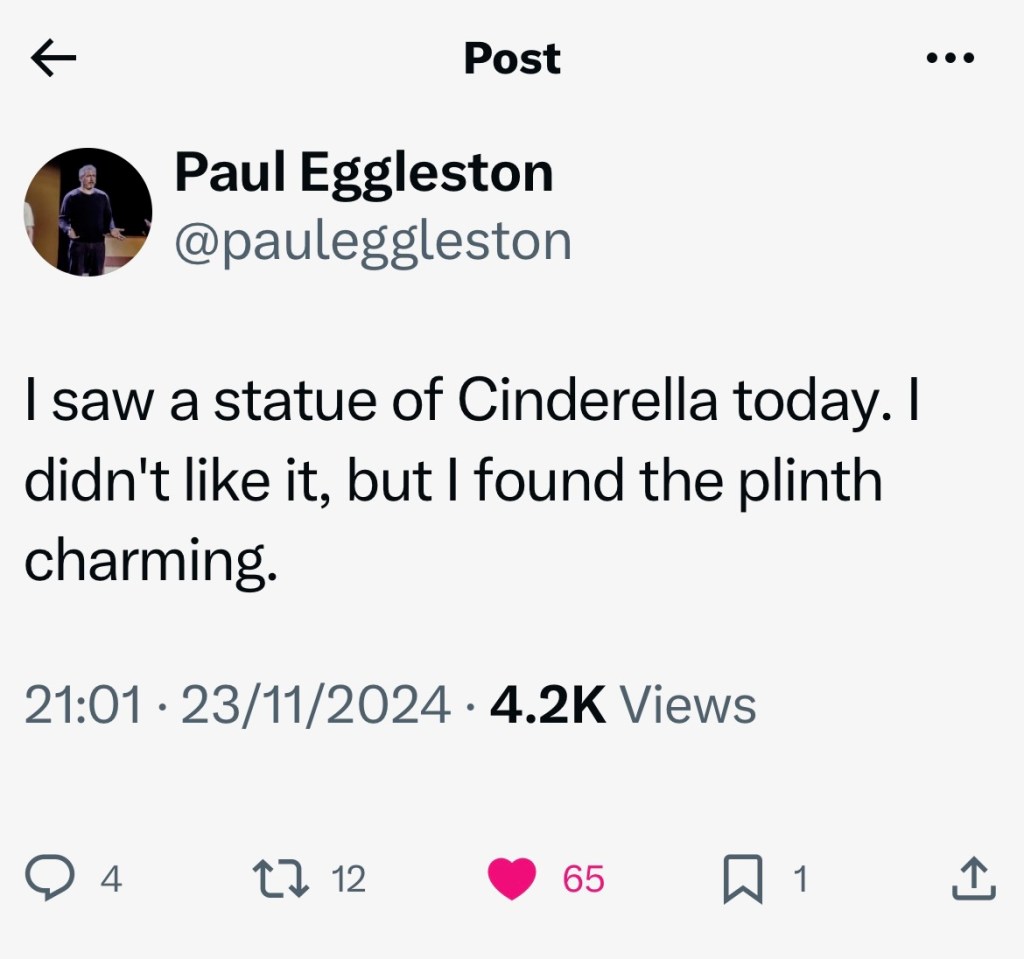
Task: Tap the bookmark count of 1
Action: coord(798,880)
